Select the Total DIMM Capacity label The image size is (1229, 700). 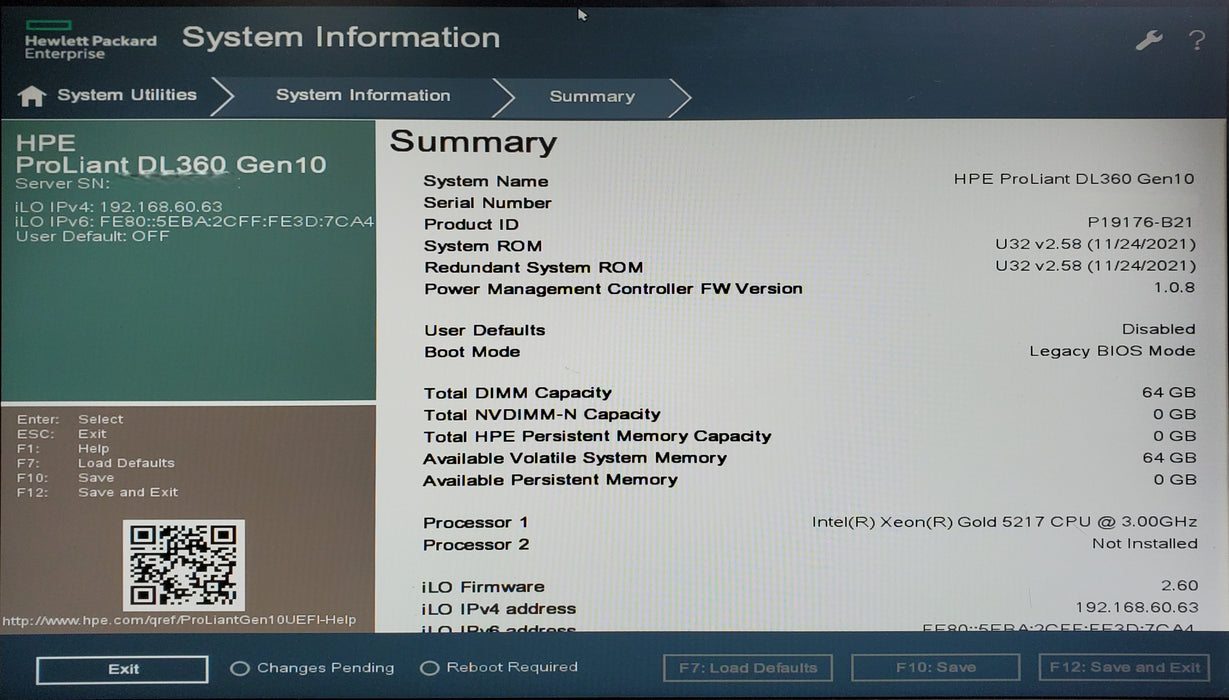tap(517, 393)
